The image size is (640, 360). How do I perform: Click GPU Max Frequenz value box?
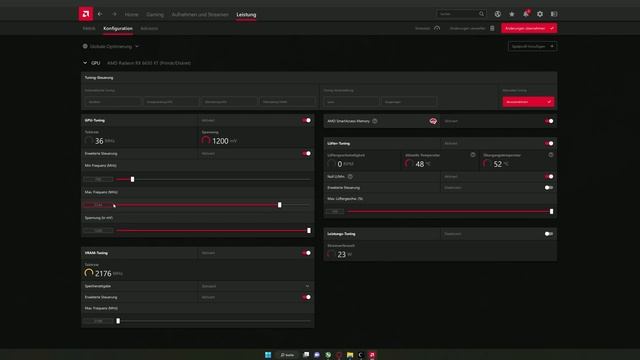[x=98, y=204]
